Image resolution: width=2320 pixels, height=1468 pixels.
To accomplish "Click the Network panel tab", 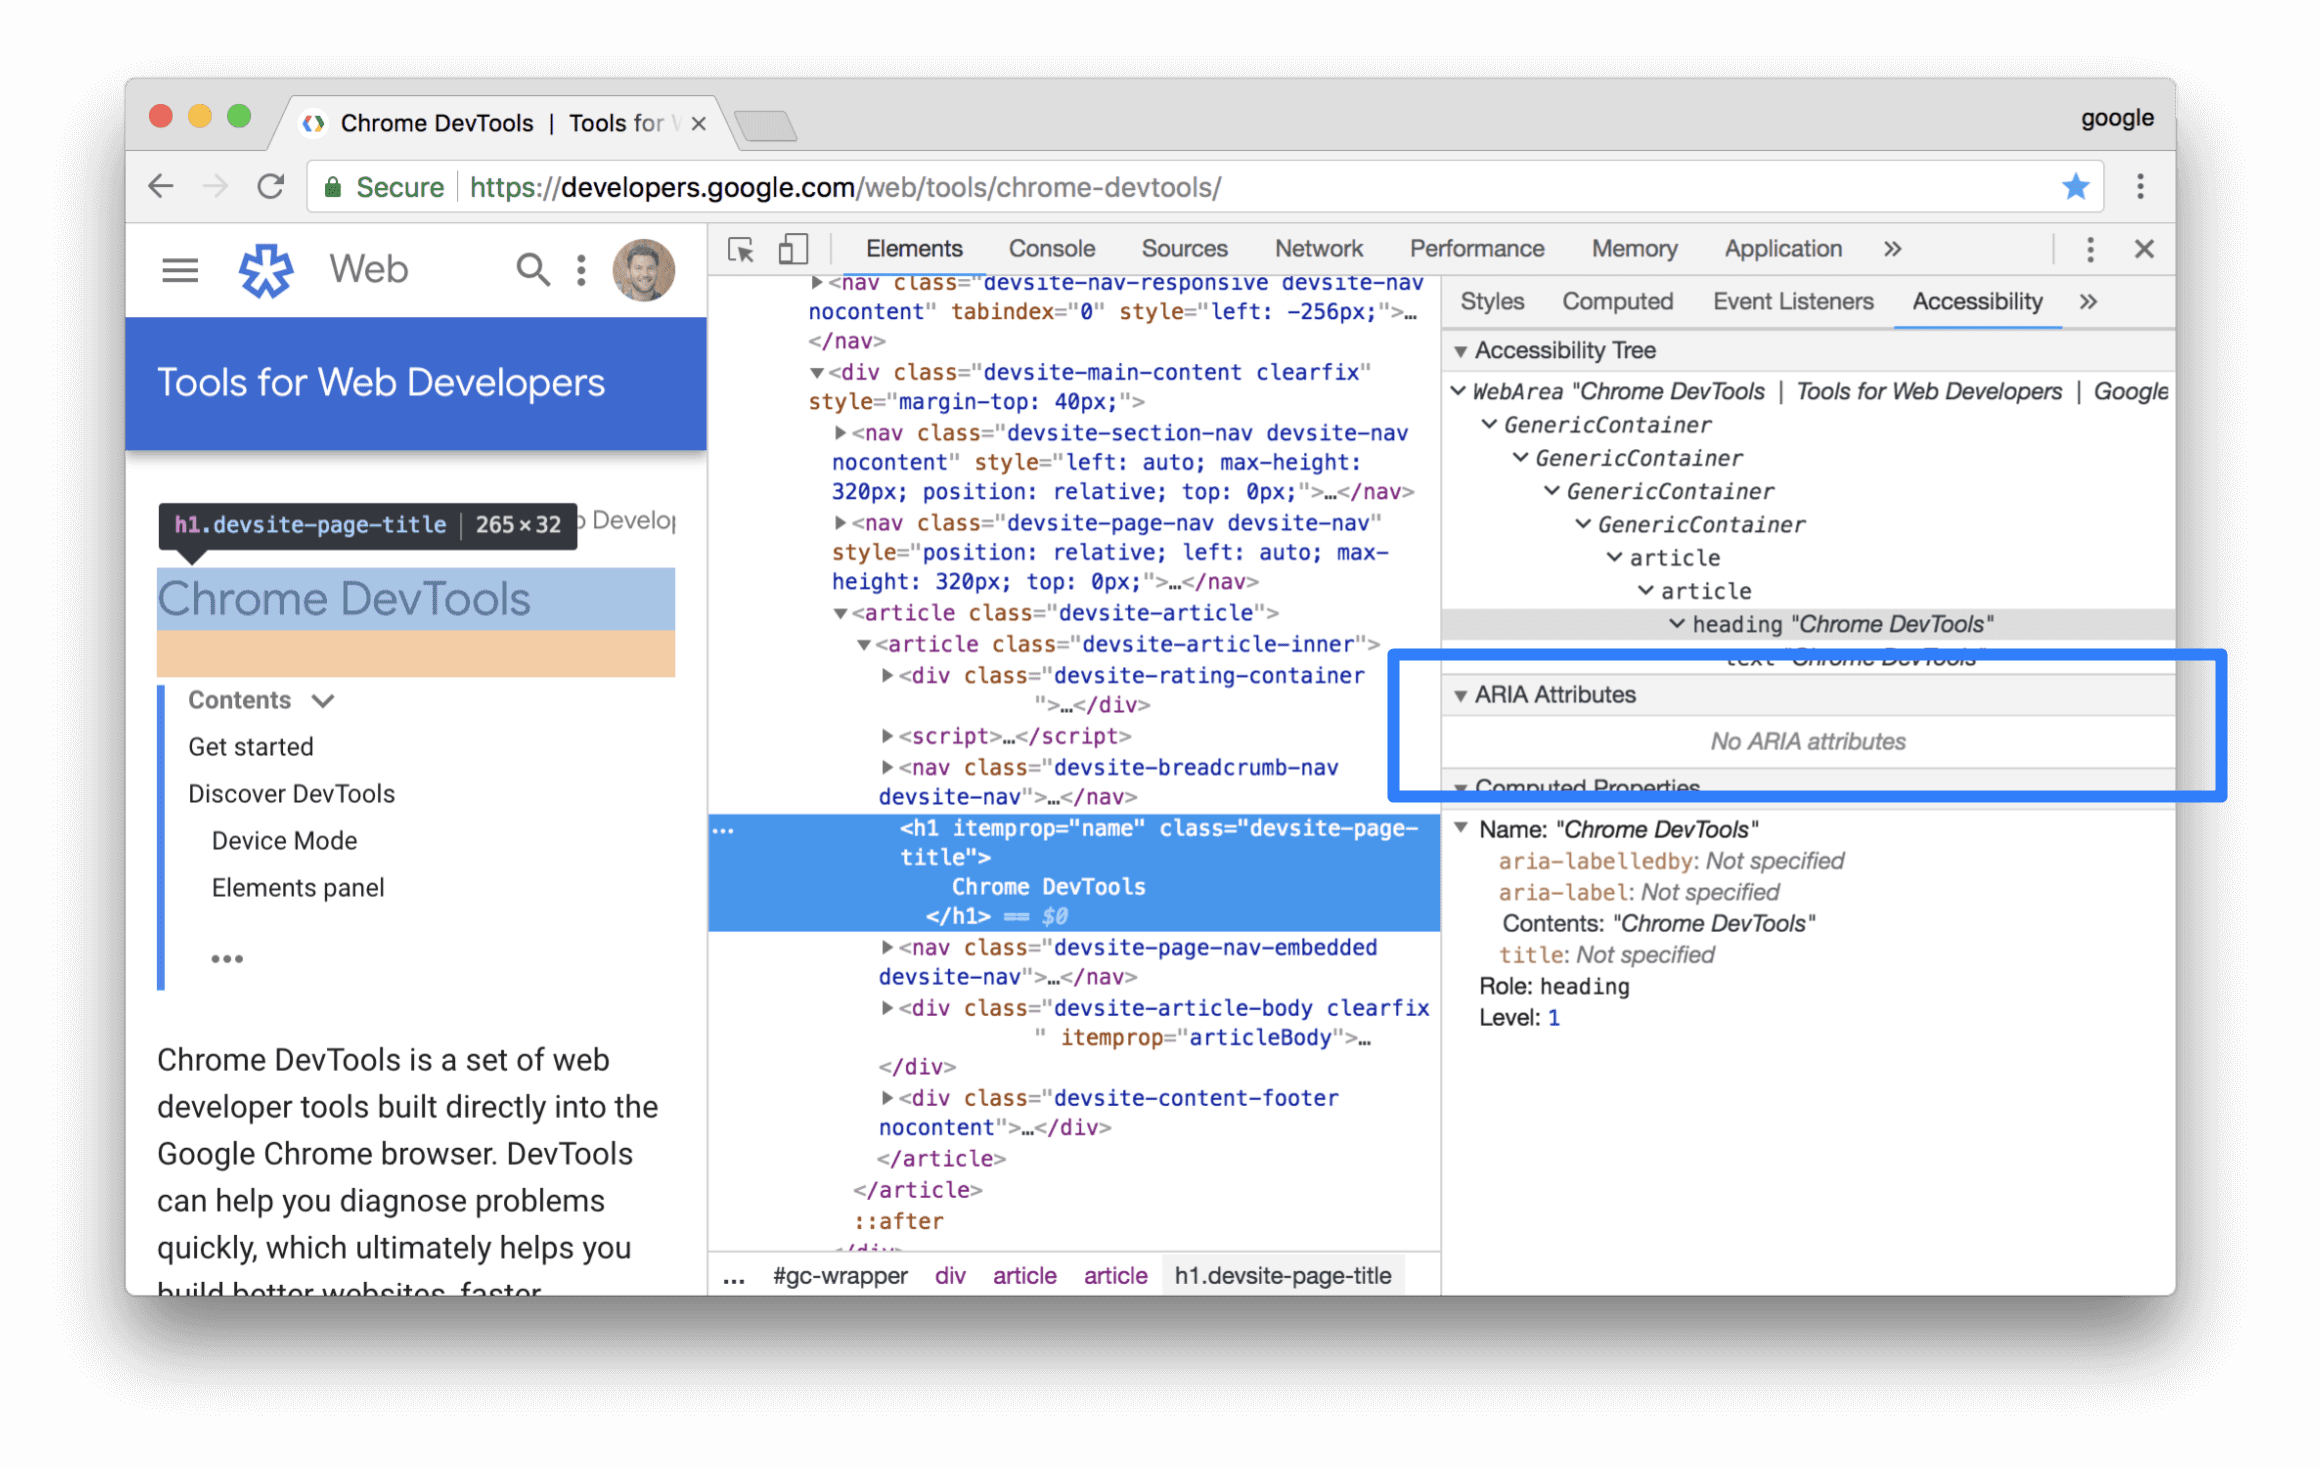I will point(1319,250).
